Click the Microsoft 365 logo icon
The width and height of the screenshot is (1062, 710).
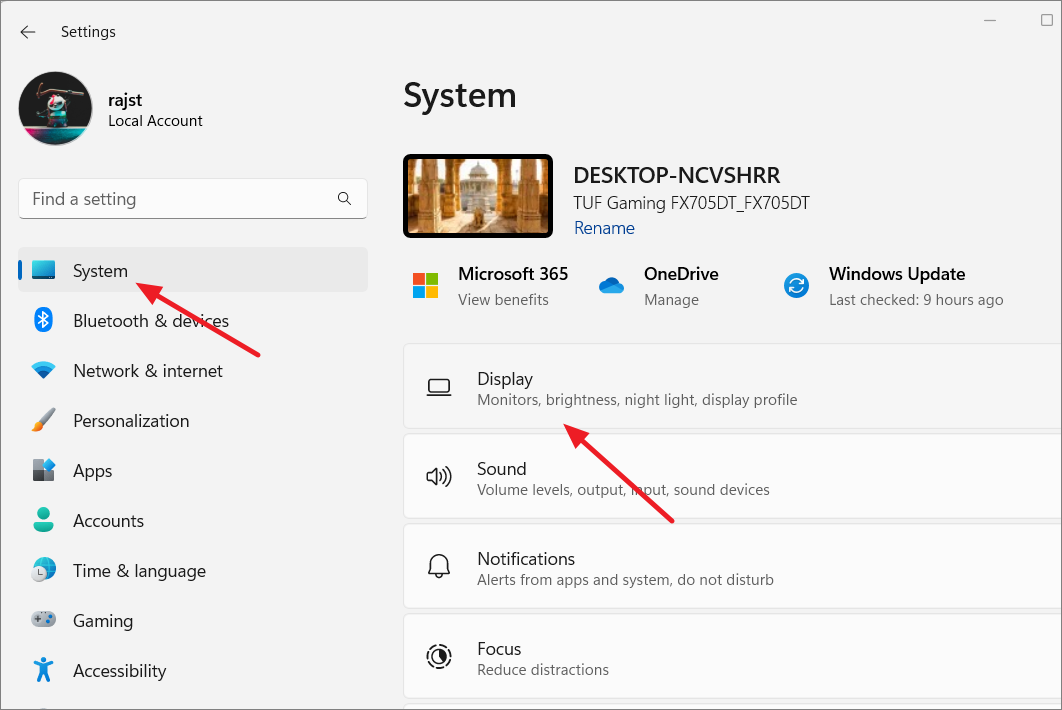(425, 285)
